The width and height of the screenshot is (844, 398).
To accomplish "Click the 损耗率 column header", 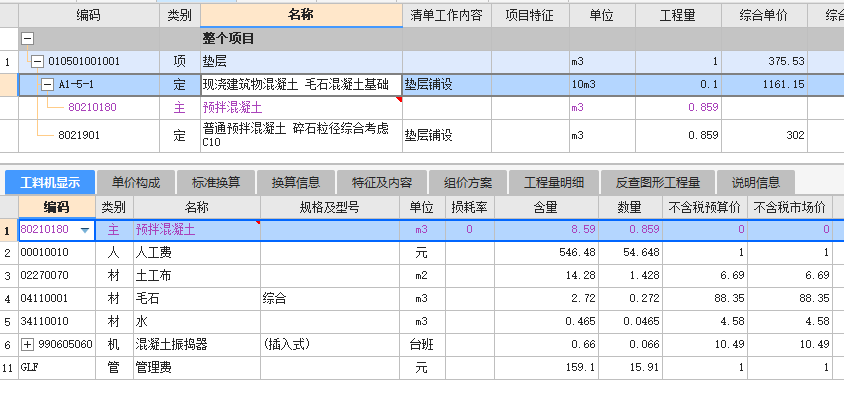I will point(469,207).
